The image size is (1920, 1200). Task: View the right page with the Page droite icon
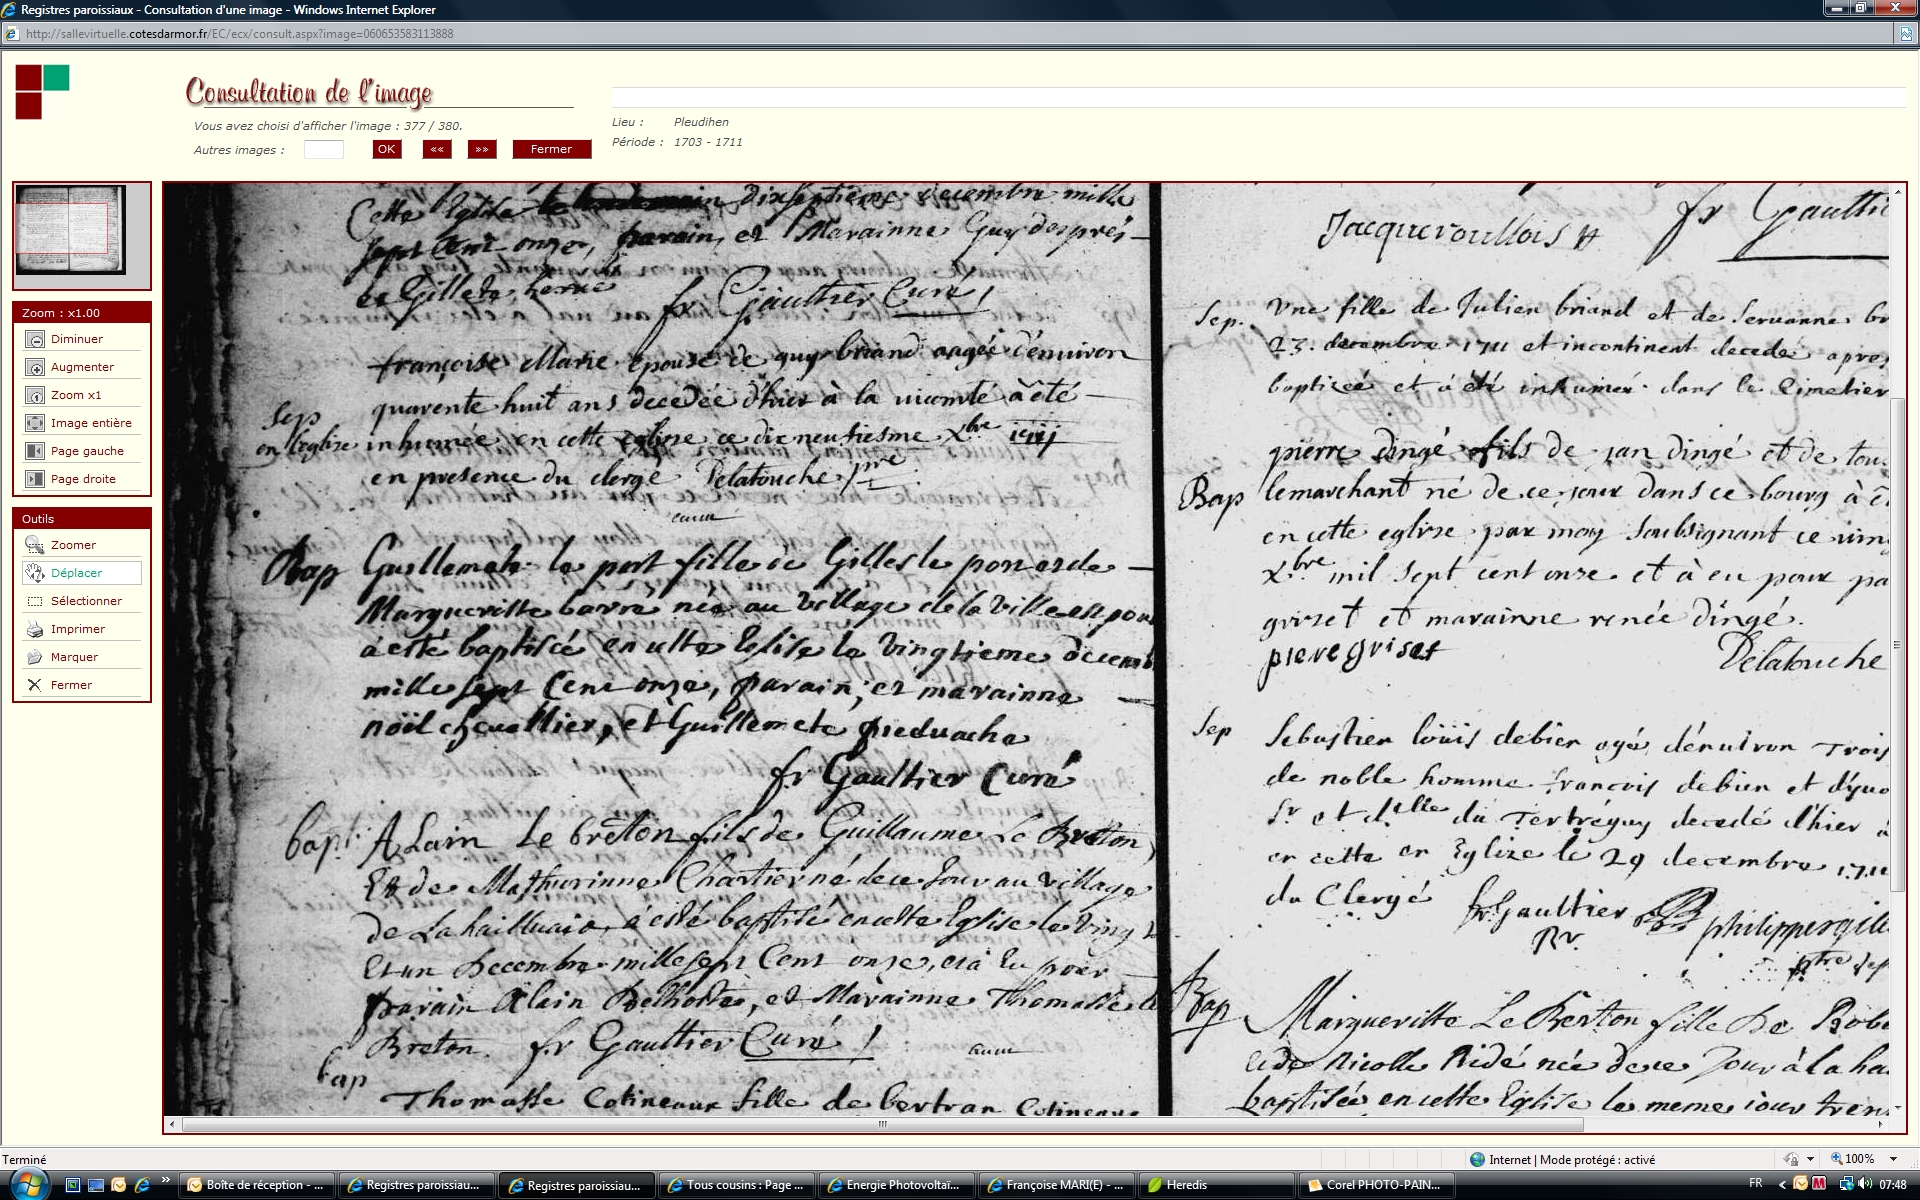35,479
